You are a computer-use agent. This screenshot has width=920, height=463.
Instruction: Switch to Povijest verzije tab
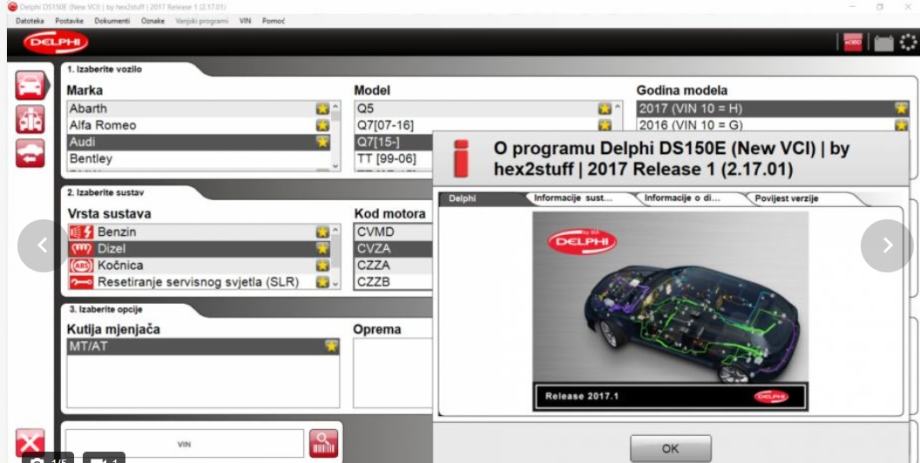[x=786, y=199]
